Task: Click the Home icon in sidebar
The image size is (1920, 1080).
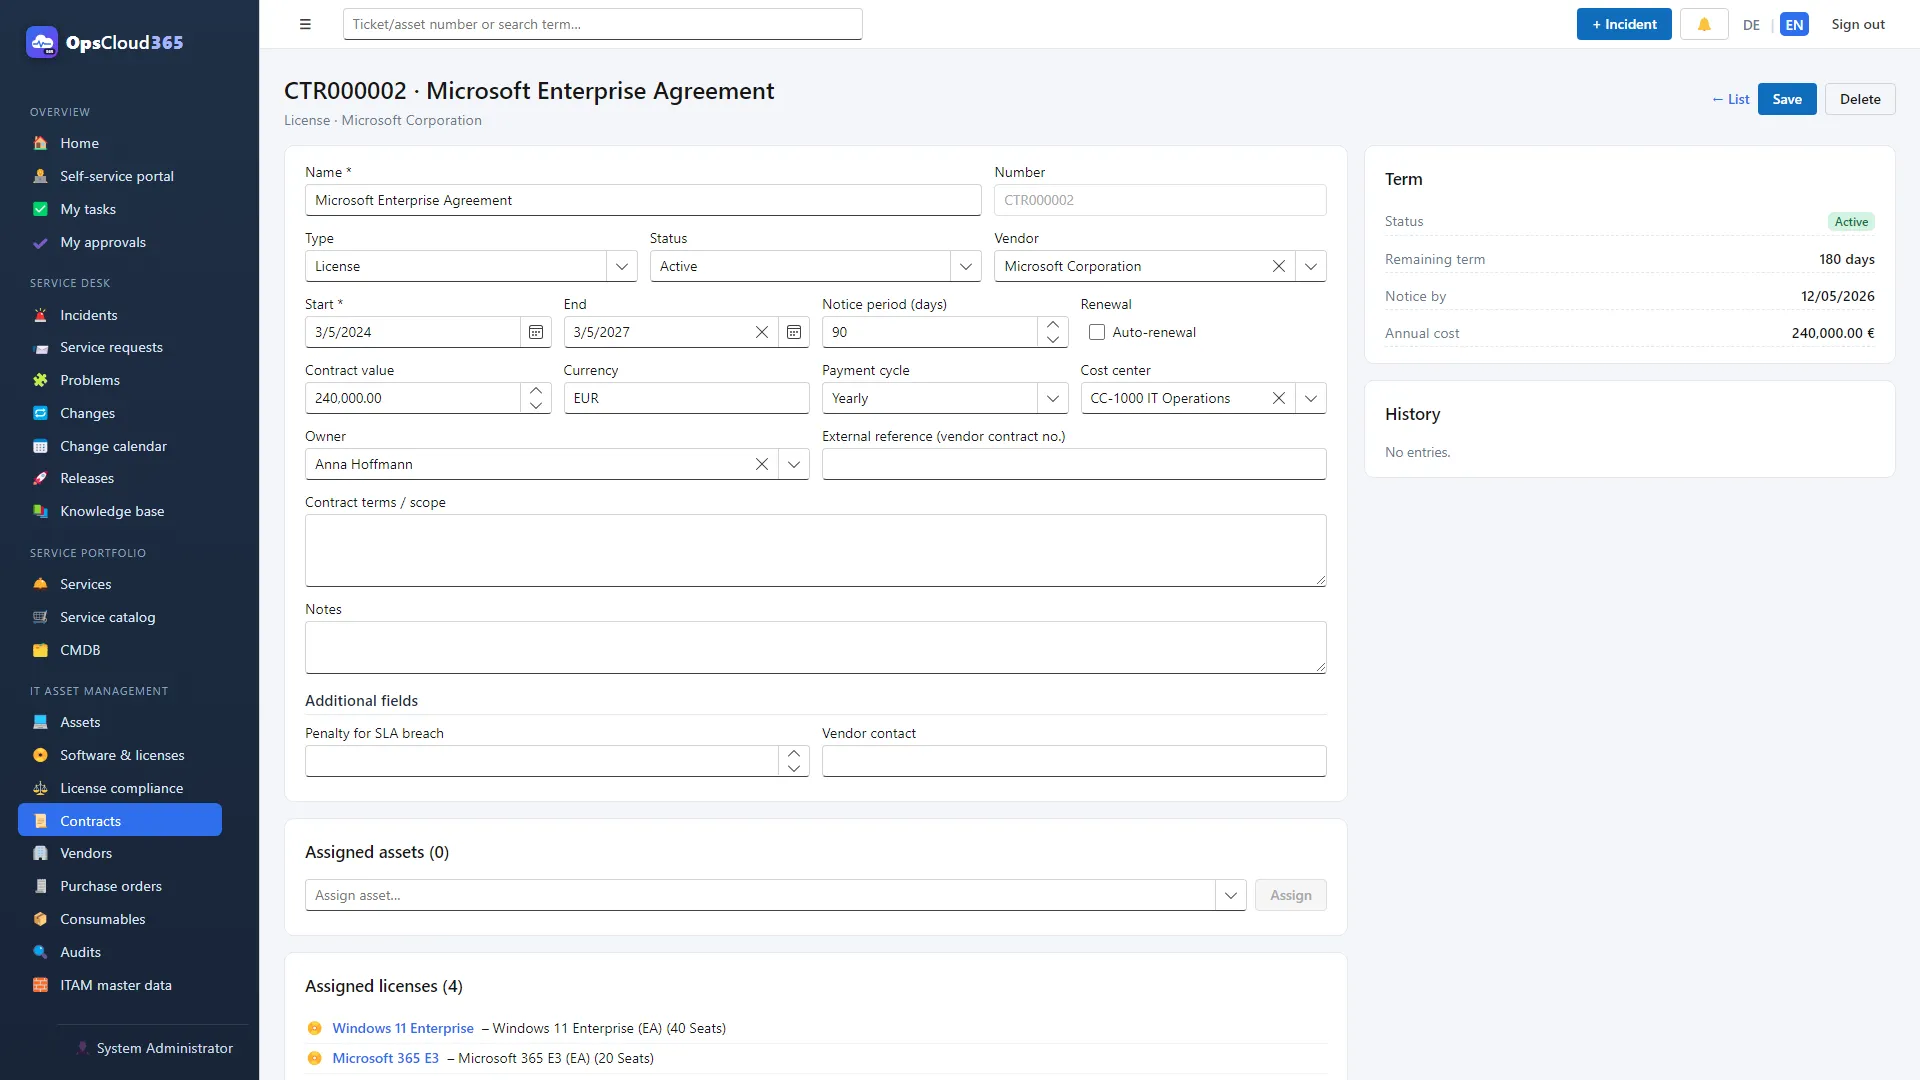Action: pos(40,143)
